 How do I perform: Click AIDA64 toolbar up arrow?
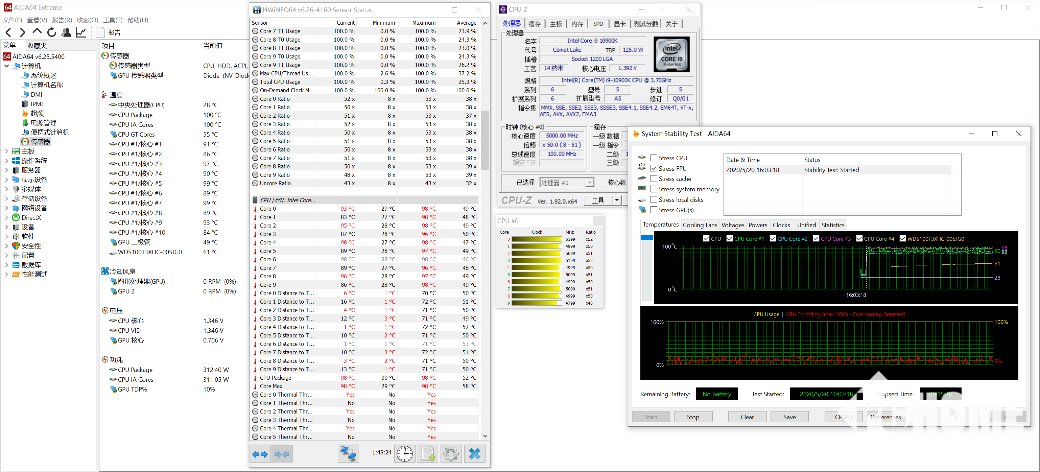36,32
